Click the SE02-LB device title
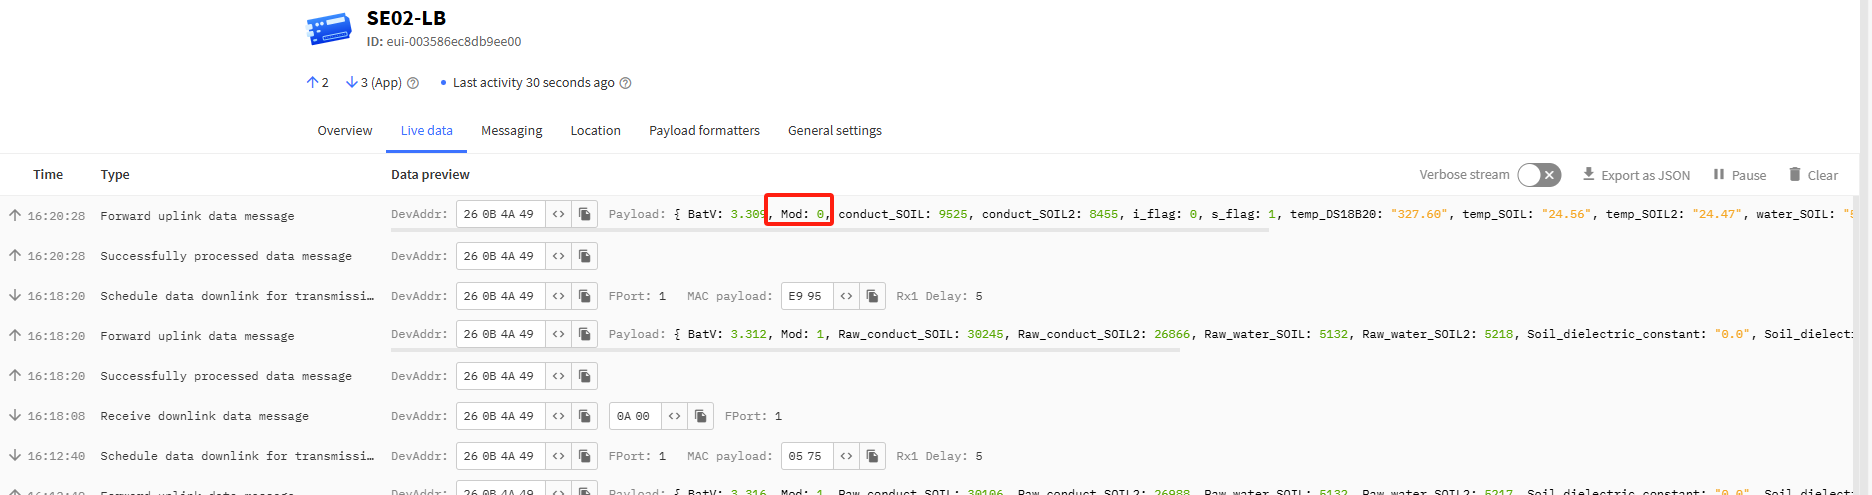This screenshot has height=495, width=1872. (x=406, y=18)
